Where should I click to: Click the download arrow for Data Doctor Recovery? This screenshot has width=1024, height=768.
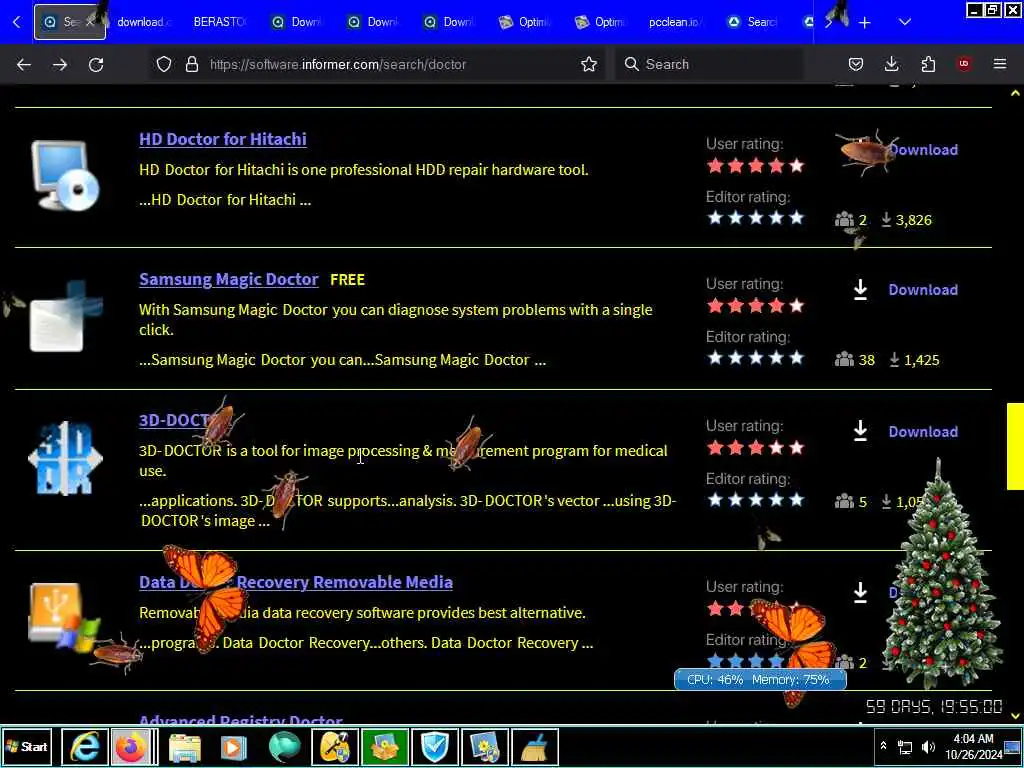pos(861,592)
